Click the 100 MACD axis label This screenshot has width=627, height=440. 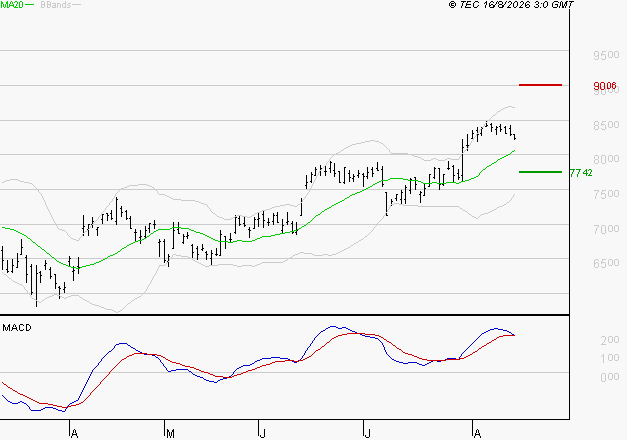(610, 358)
